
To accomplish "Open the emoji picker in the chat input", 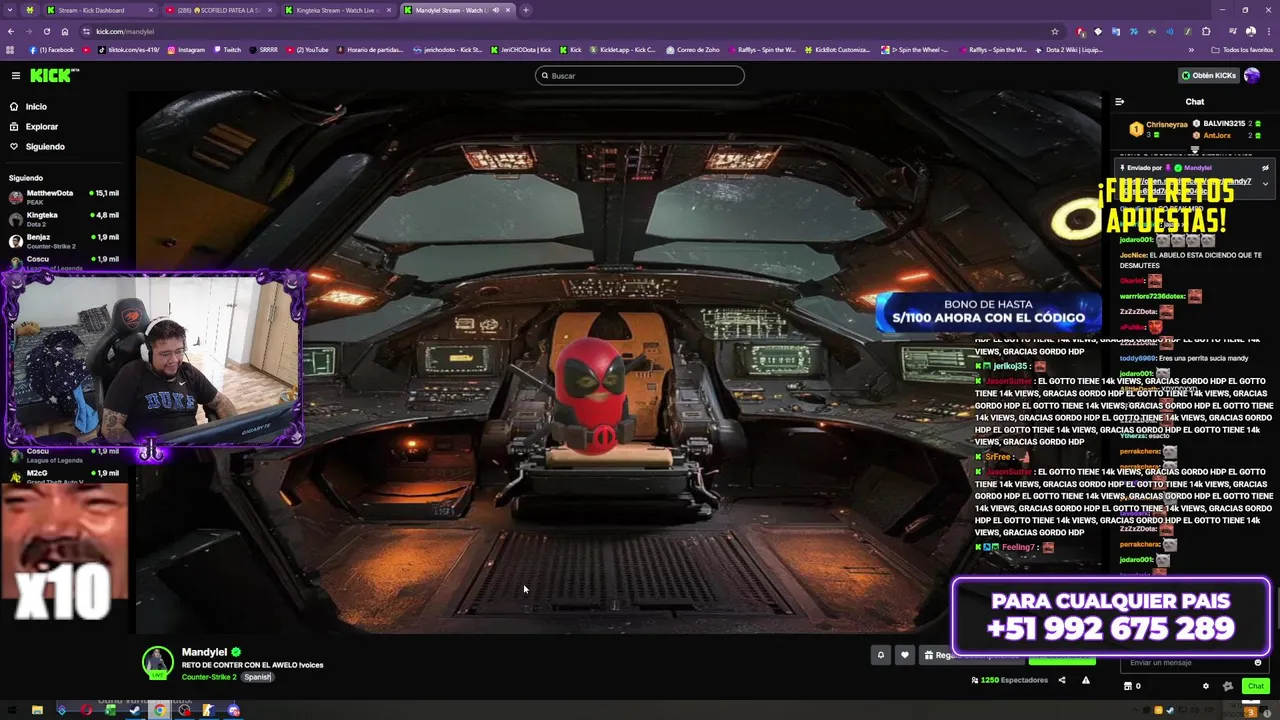I will coord(1258,662).
